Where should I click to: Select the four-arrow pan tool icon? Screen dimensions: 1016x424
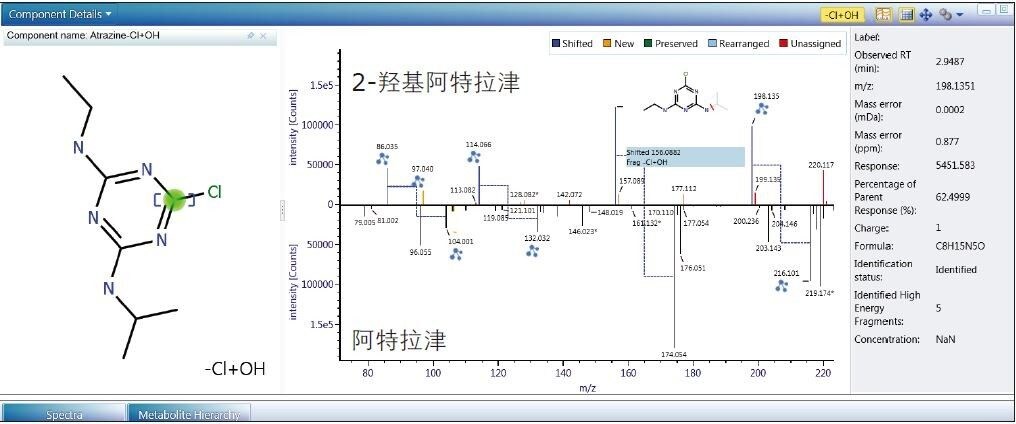[x=925, y=14]
